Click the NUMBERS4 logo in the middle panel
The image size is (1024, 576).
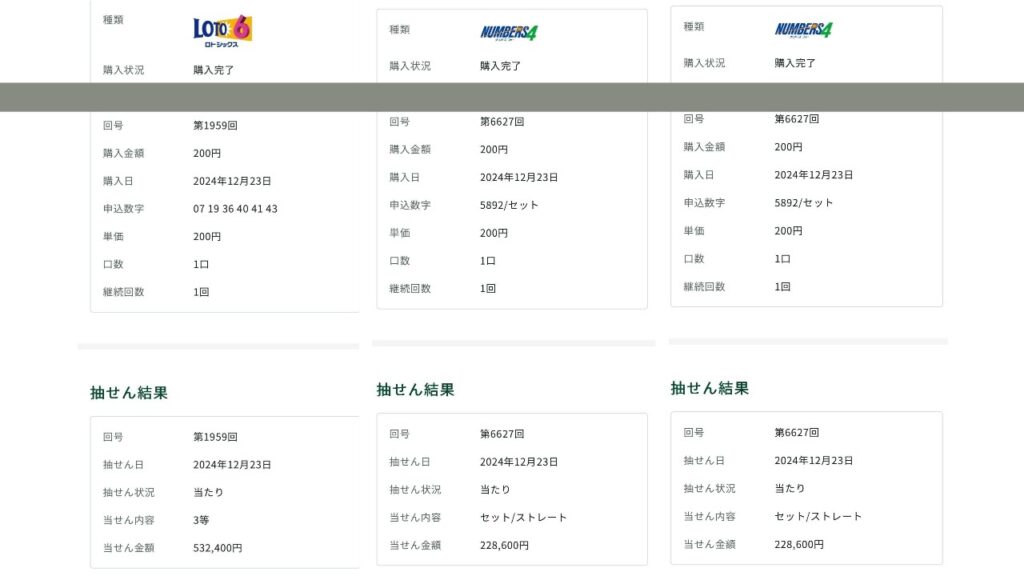point(508,32)
